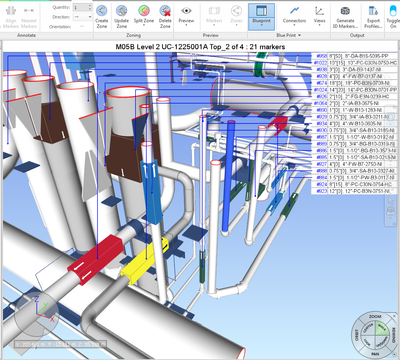The image size is (400, 360).
Task: Click the Output group label
Action: click(x=357, y=35)
